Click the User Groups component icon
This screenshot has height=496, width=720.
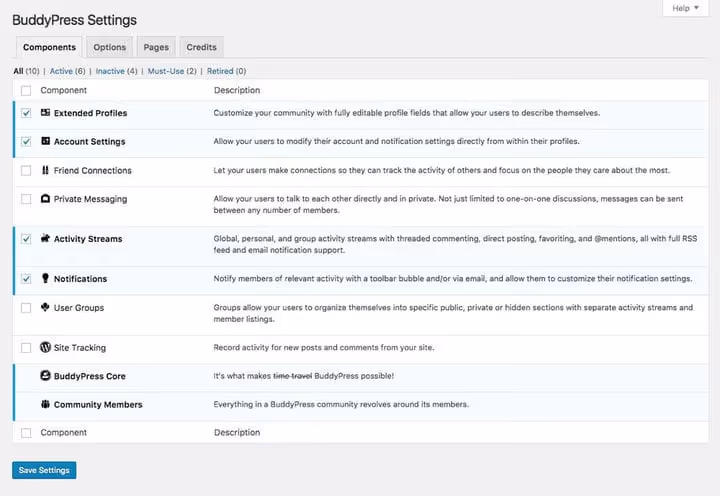[45, 307]
